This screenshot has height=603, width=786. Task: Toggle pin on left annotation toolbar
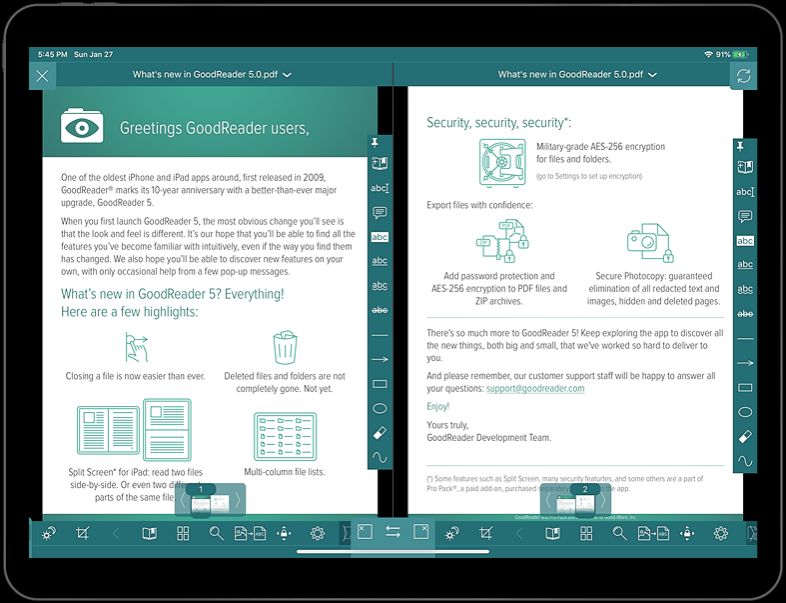380,144
